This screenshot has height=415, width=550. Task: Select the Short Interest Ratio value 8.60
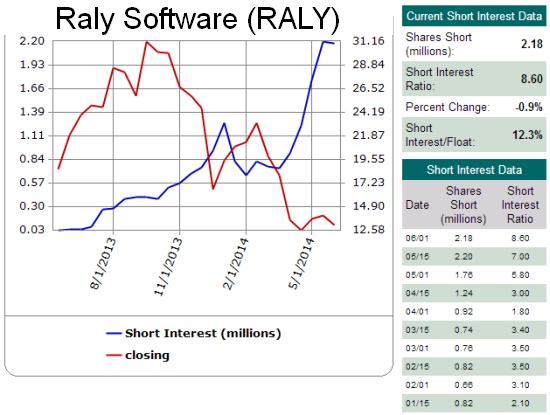click(x=532, y=79)
